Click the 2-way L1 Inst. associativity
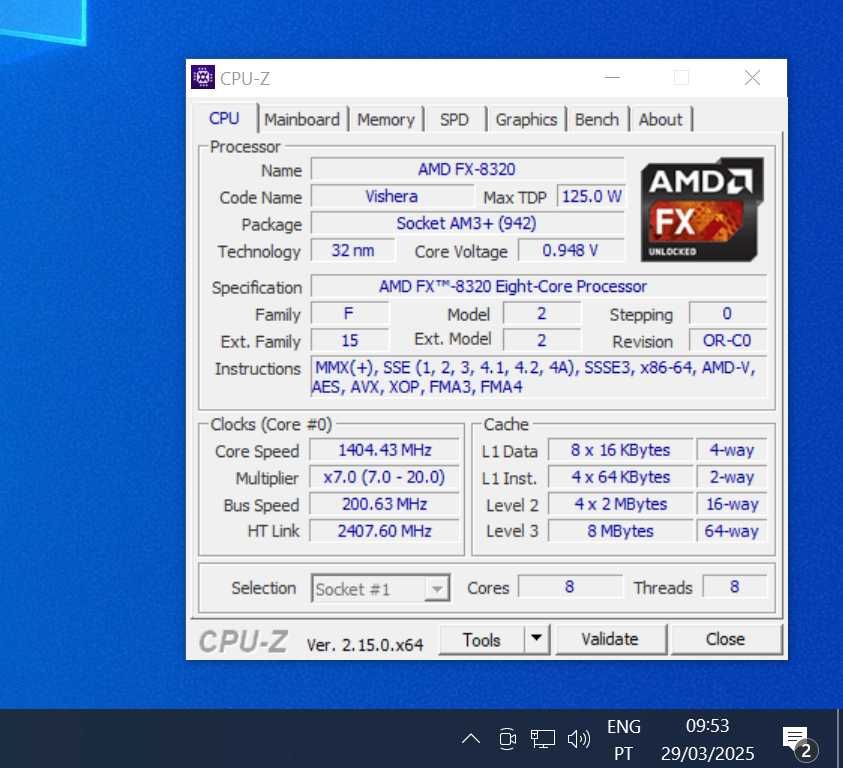Image resolution: width=843 pixels, height=768 pixels. [x=732, y=477]
